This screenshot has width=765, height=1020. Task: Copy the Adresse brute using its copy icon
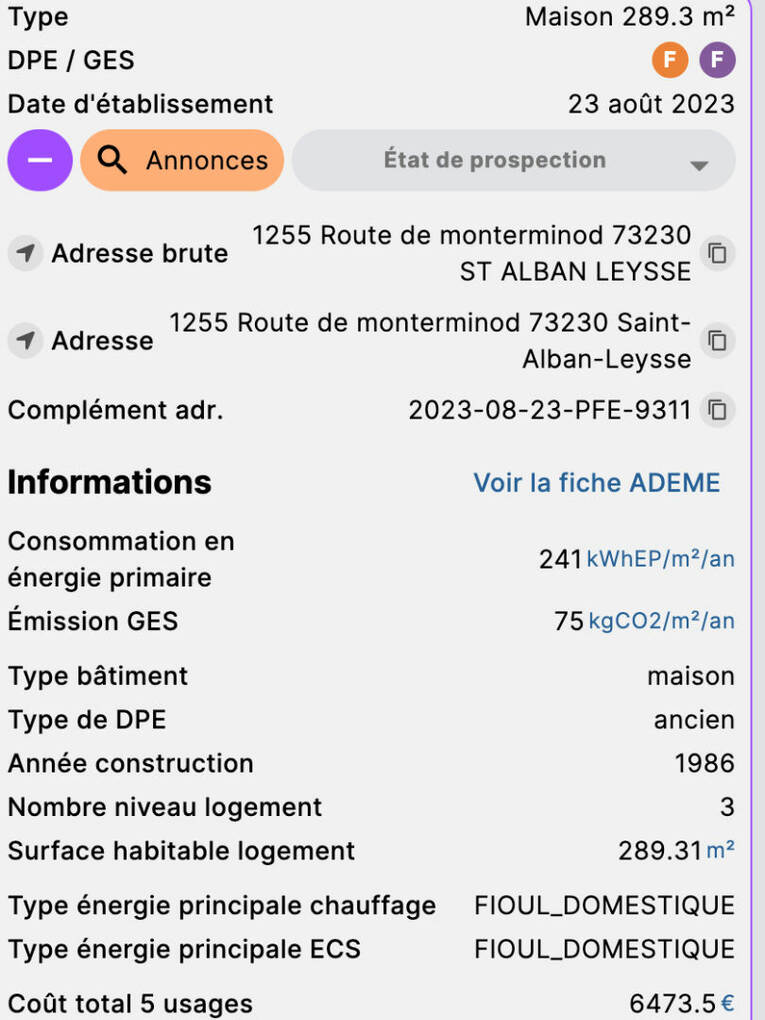click(x=717, y=253)
